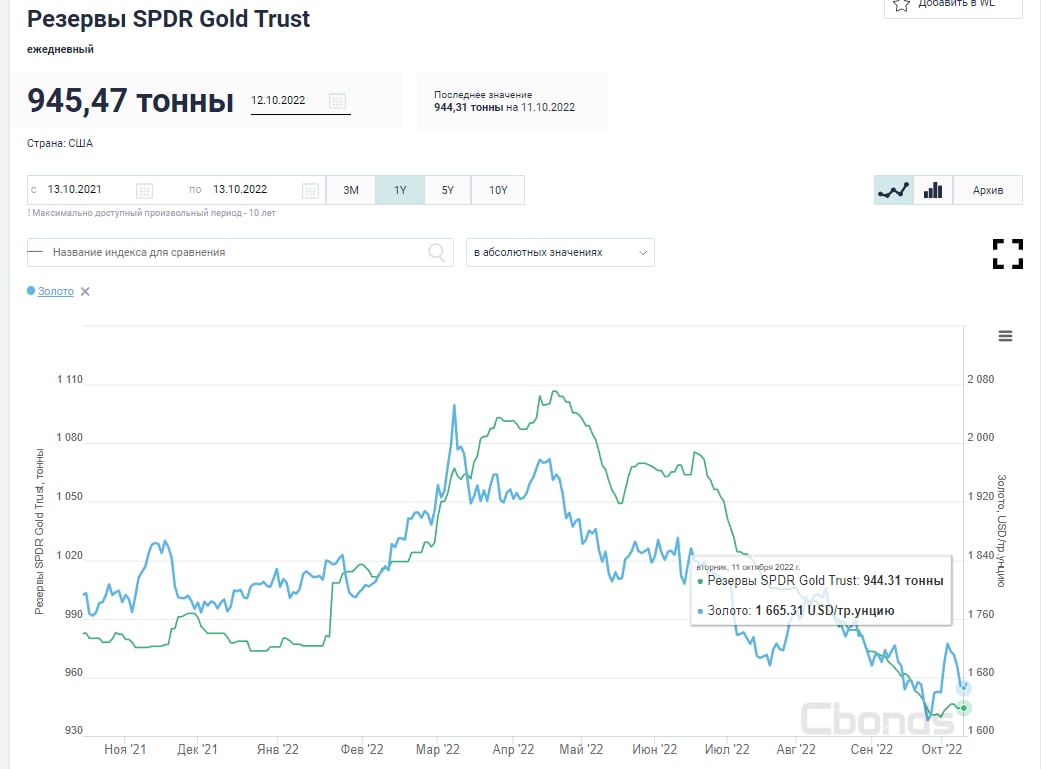The height and width of the screenshot is (769, 1041).
Task: Open the 'в абсолютных значениях' dropdown
Action: [x=560, y=252]
